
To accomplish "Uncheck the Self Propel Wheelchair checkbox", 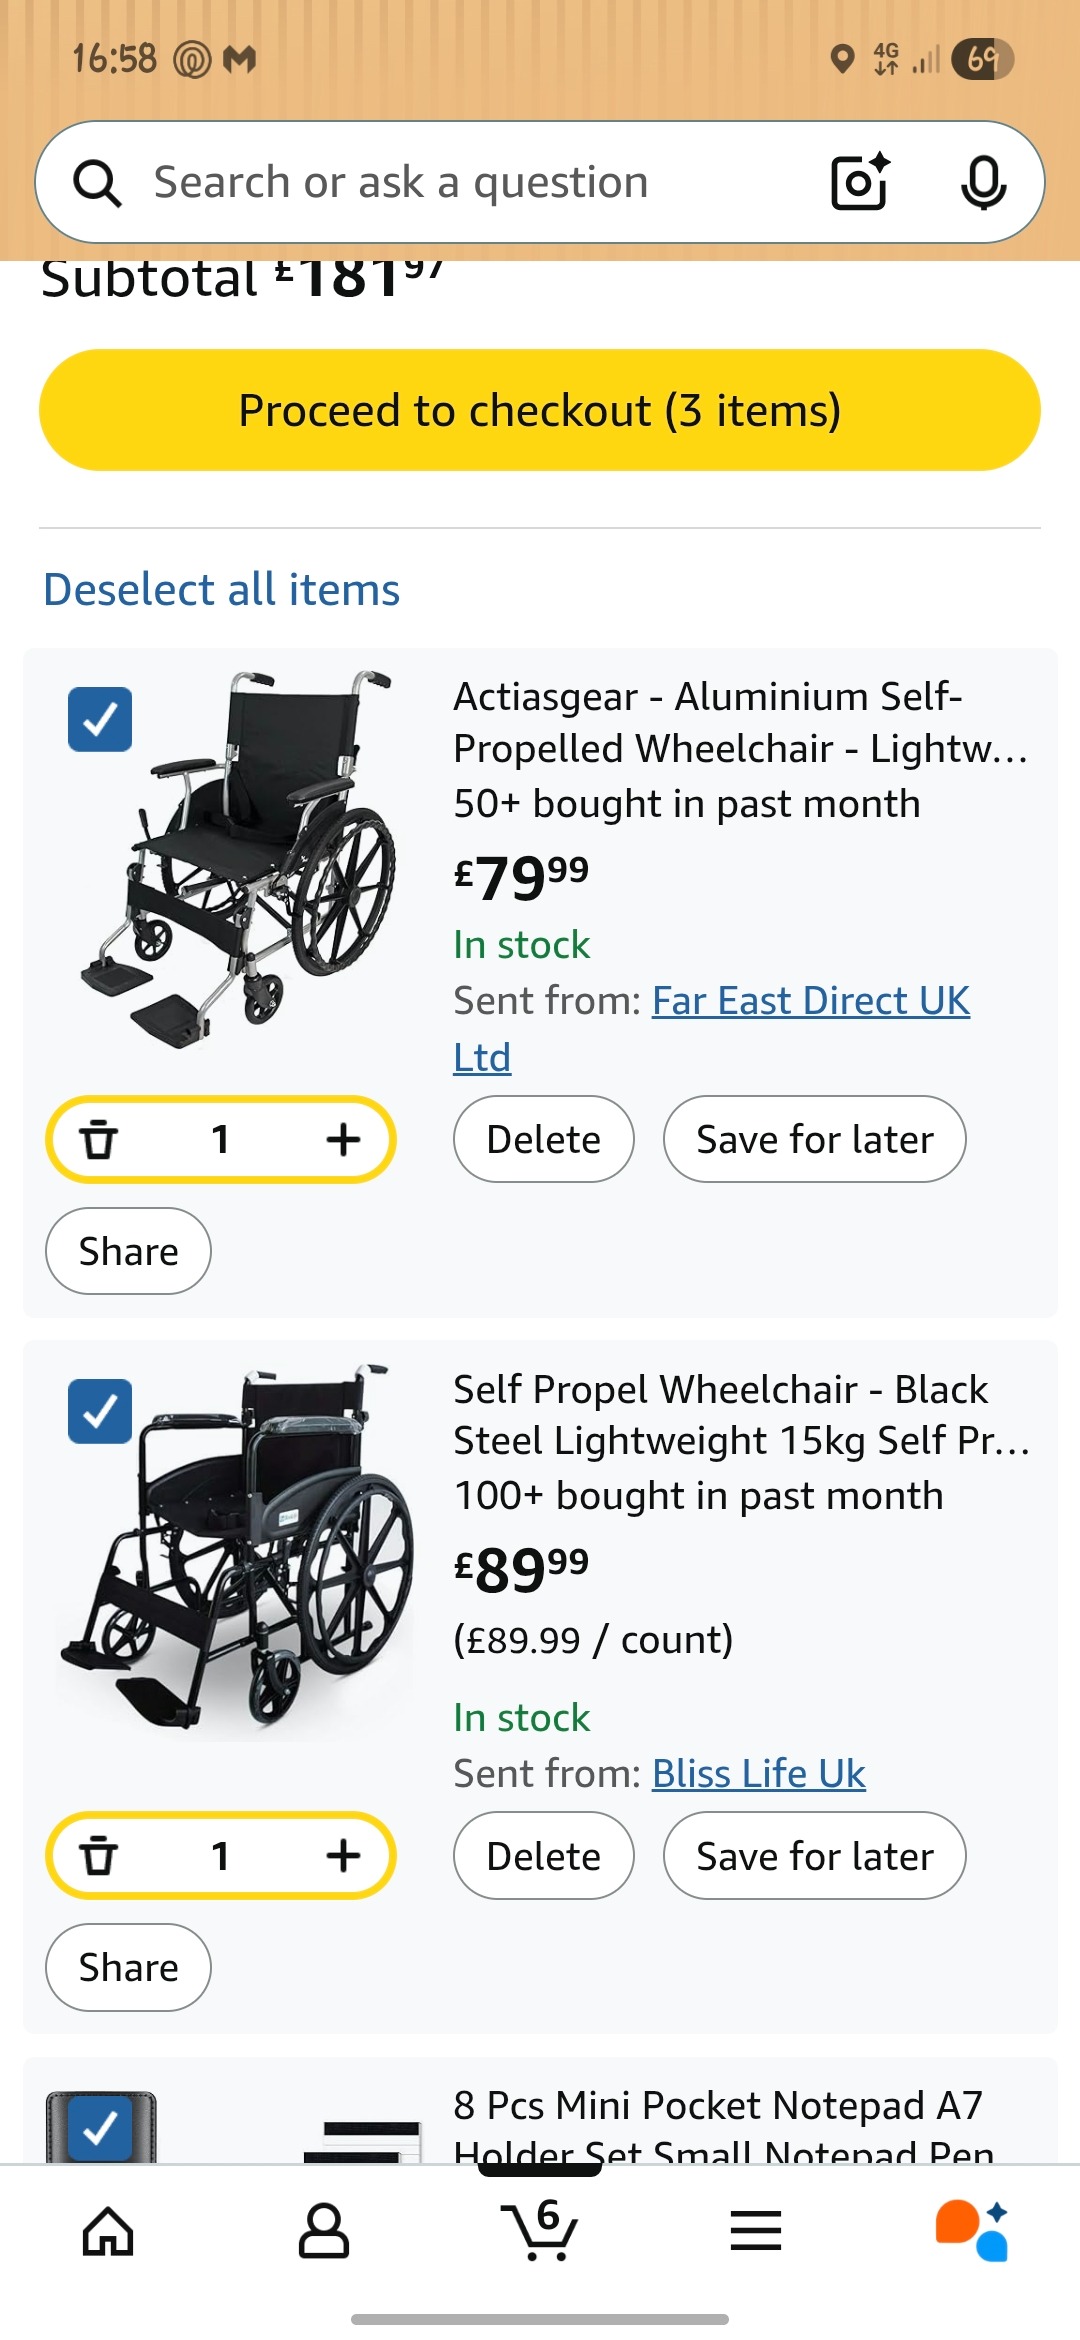I will point(100,1411).
